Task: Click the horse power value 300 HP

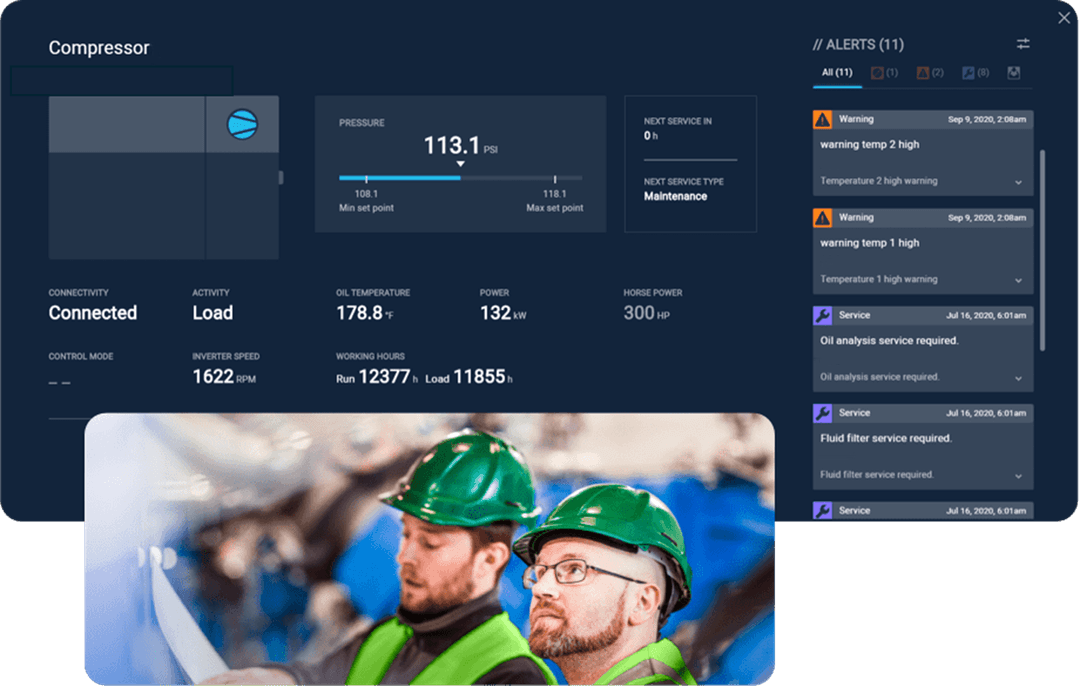Action: pos(647,313)
